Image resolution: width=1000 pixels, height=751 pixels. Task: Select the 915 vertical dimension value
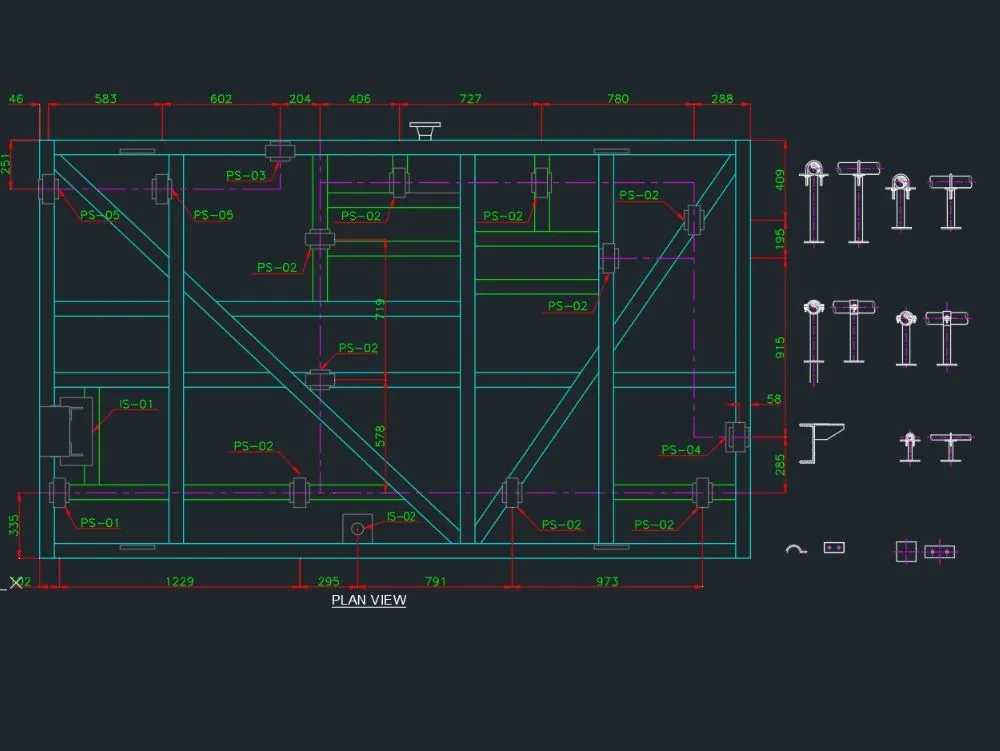[x=779, y=347]
